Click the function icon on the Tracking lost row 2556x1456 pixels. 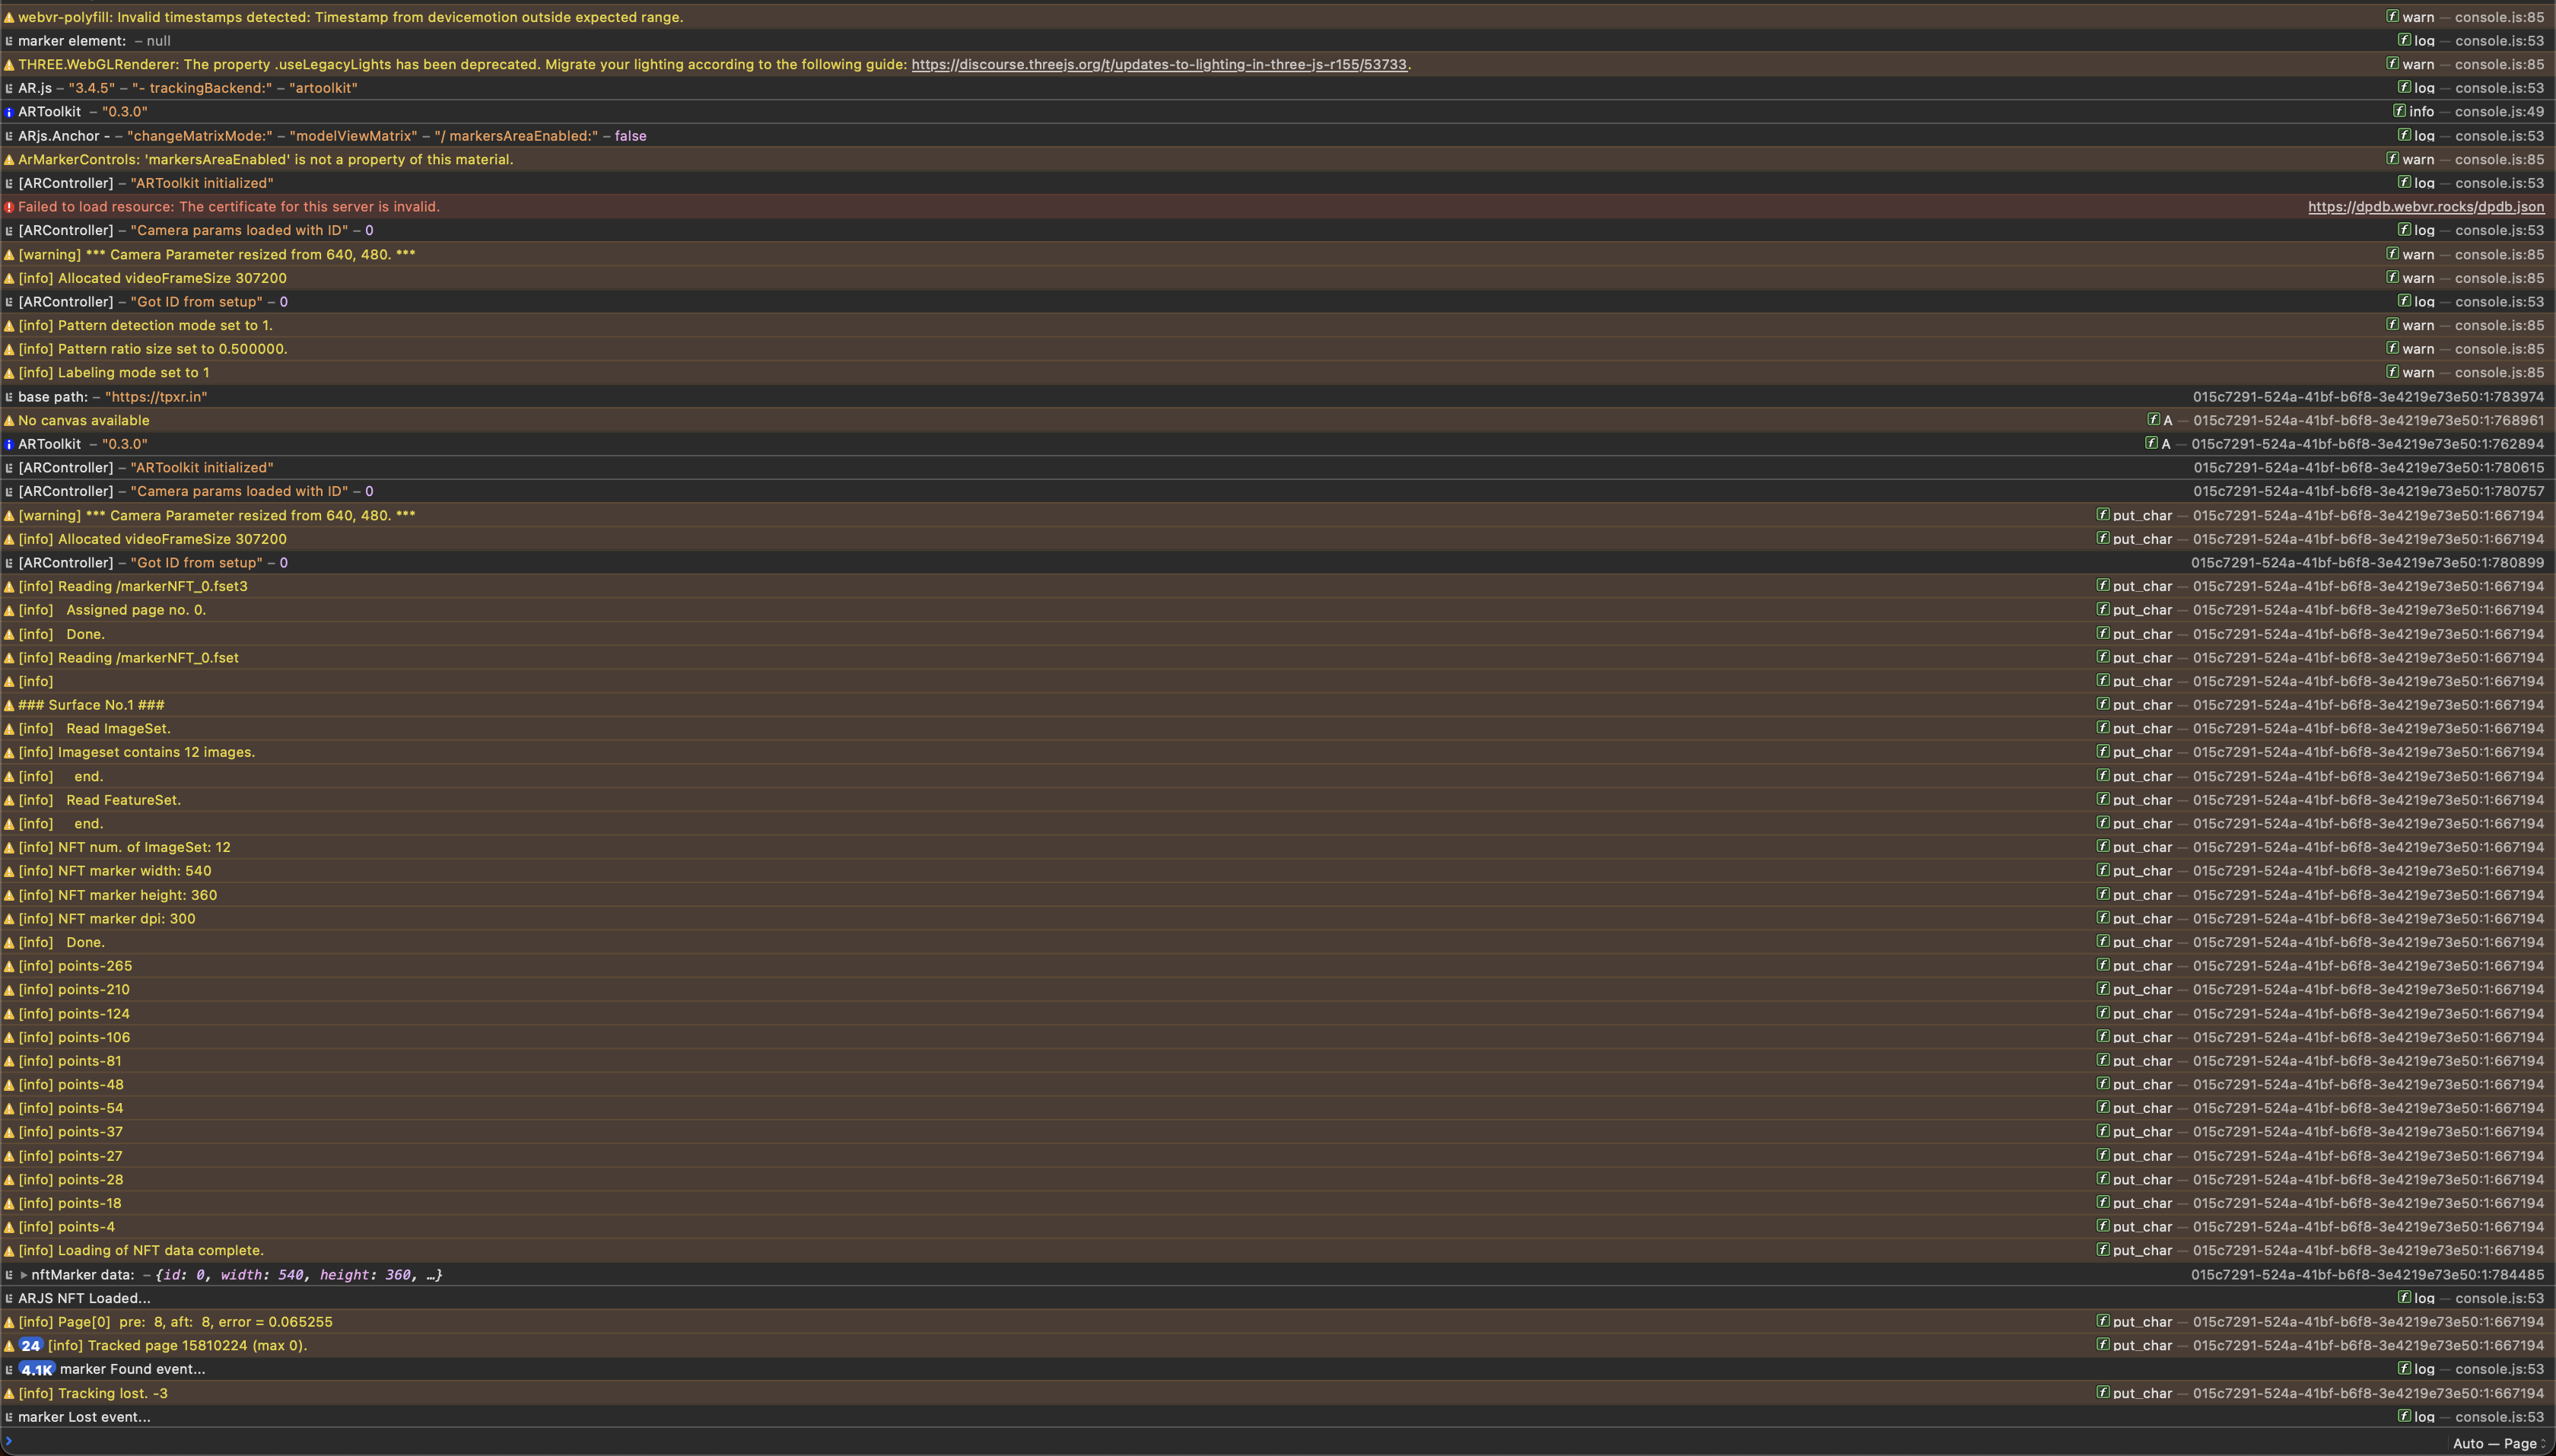pos(2102,1392)
